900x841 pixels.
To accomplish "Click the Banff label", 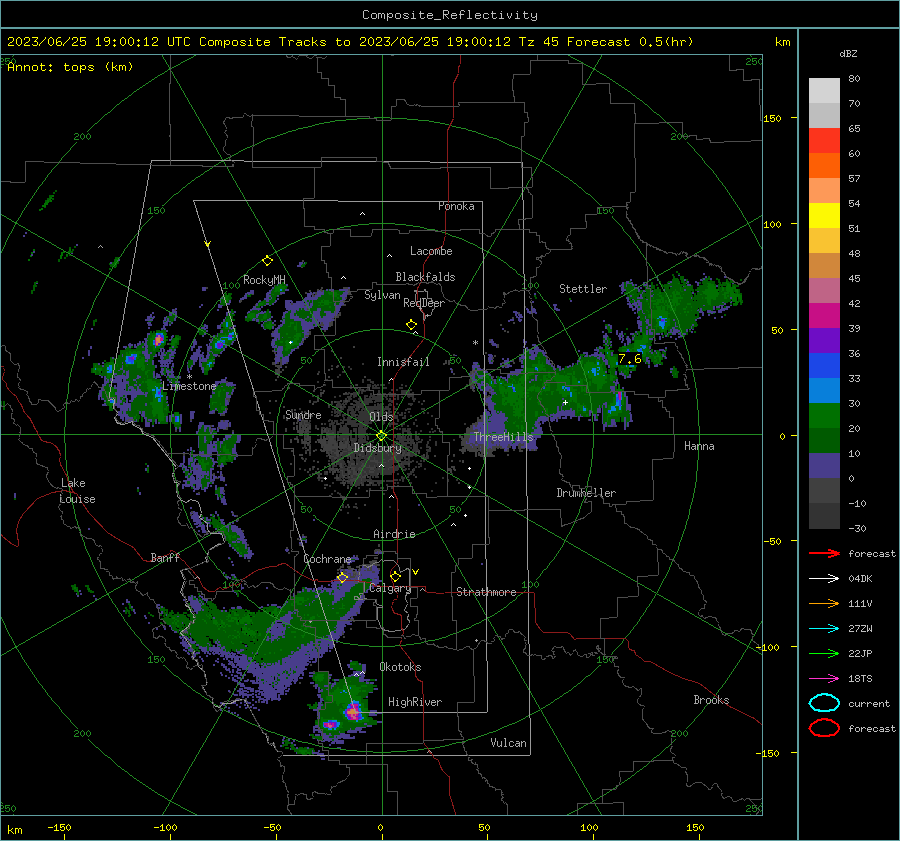I will [x=165, y=557].
